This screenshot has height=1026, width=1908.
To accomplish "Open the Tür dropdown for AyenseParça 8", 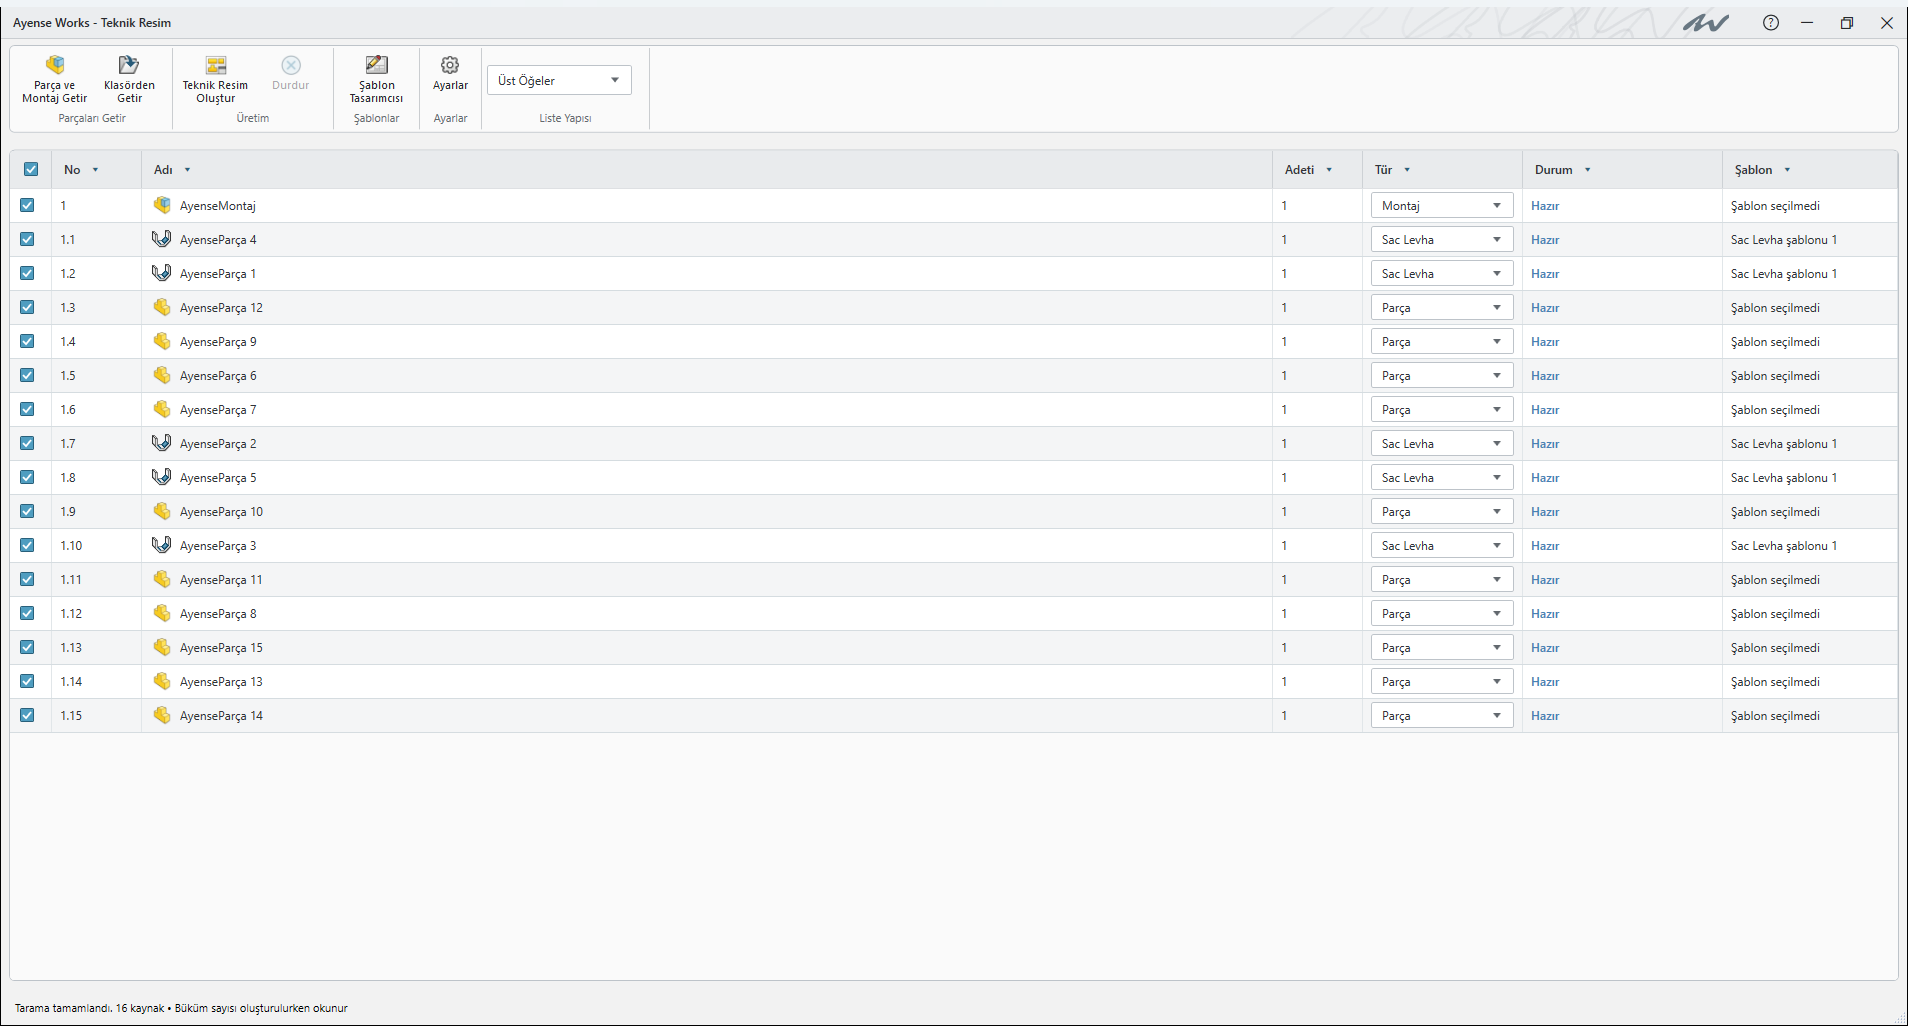I will click(x=1441, y=613).
